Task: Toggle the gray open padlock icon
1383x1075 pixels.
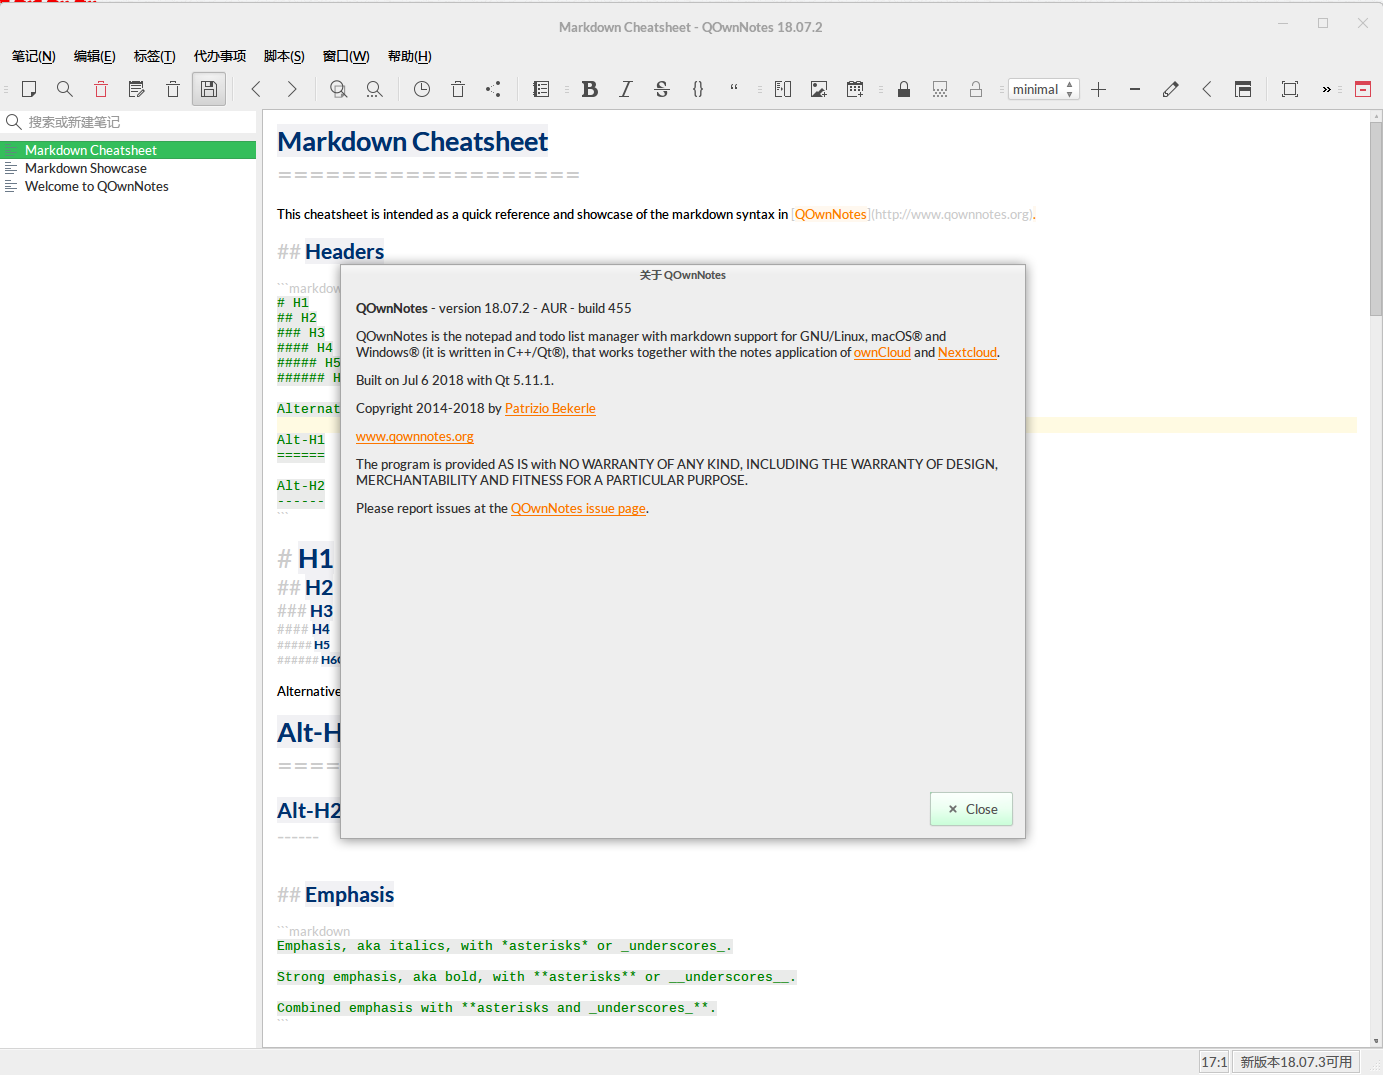Action: point(976,89)
